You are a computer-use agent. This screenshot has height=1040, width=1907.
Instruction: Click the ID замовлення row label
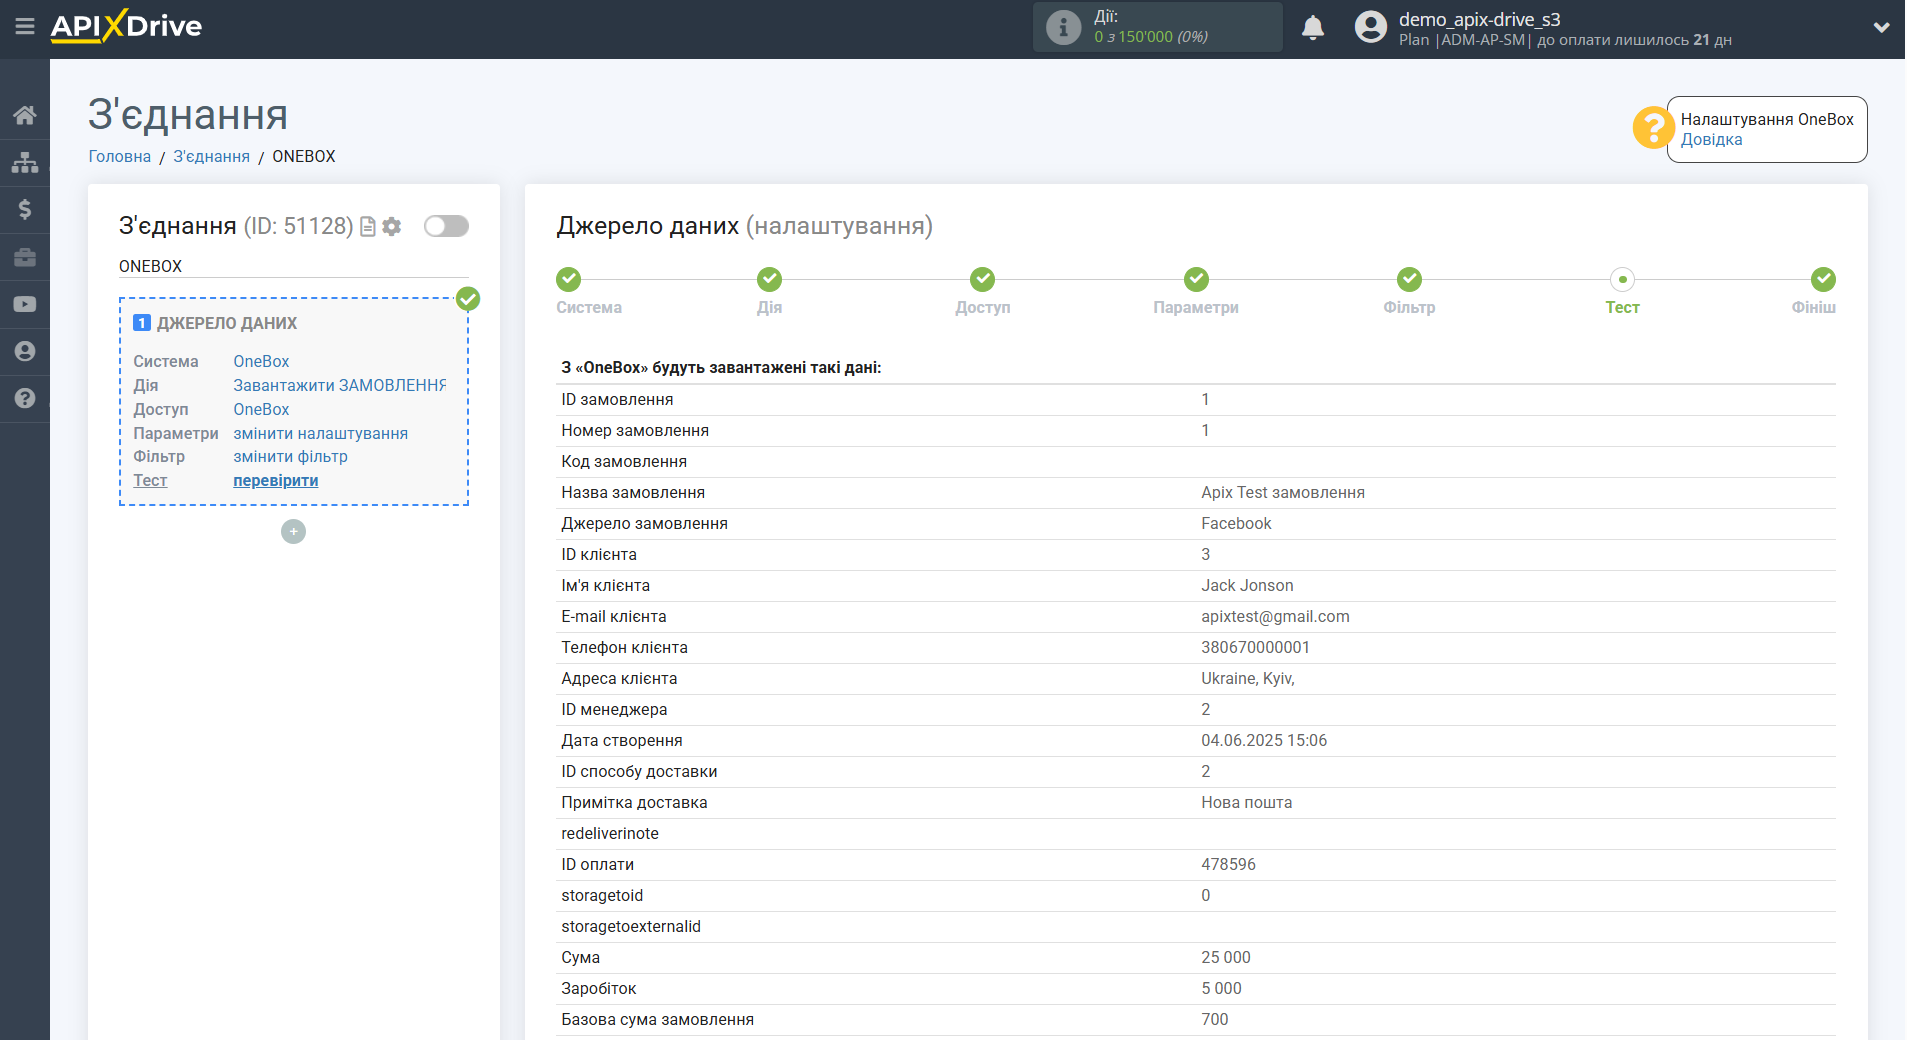pyautogui.click(x=617, y=399)
